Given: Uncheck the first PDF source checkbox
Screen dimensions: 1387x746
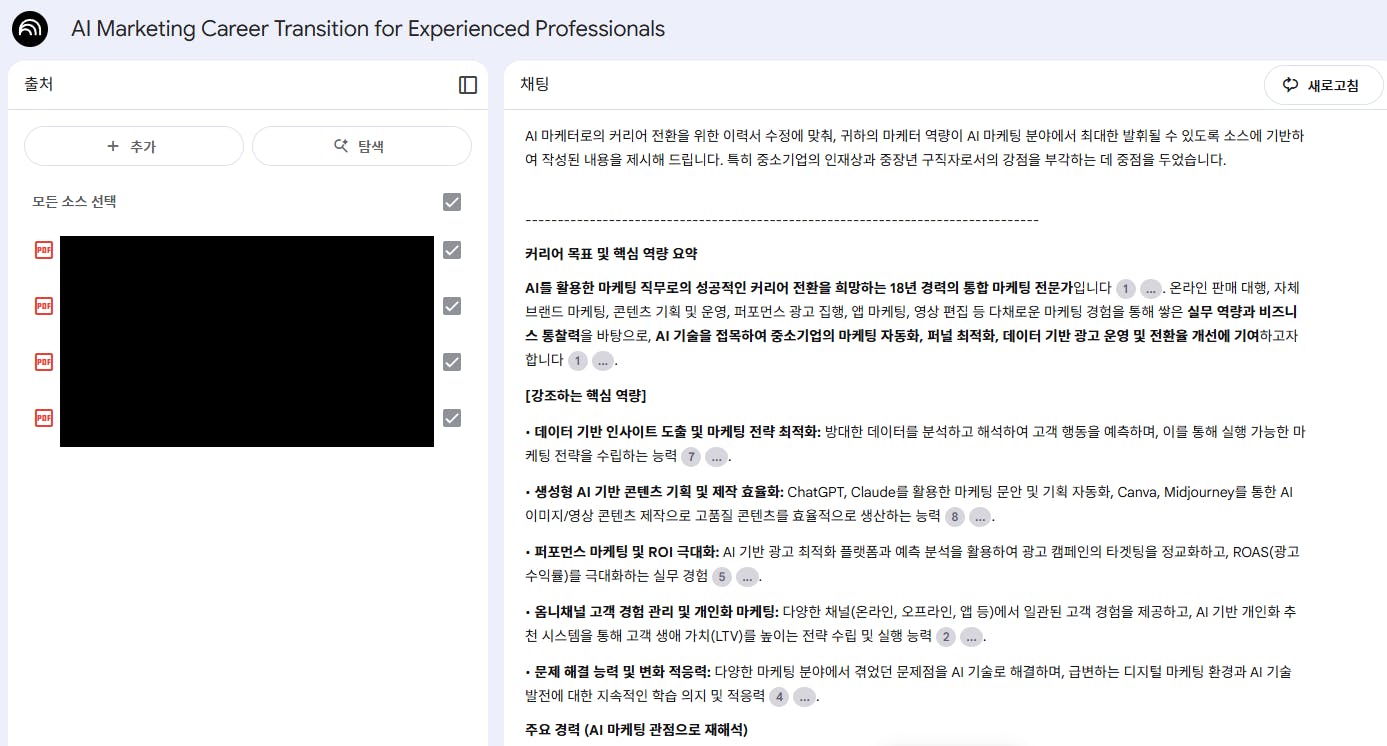Looking at the screenshot, I should pyautogui.click(x=452, y=250).
